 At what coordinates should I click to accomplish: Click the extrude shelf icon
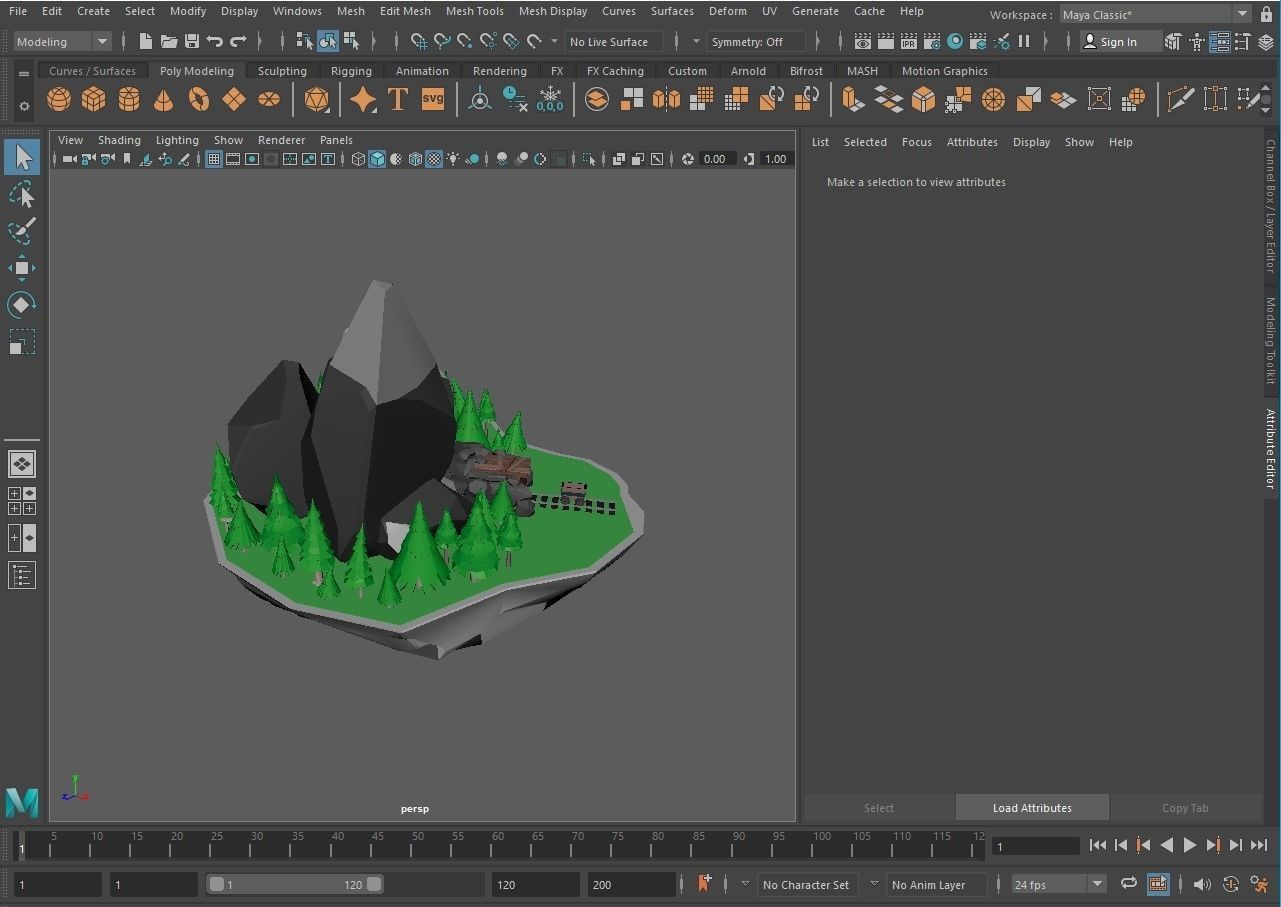pos(852,99)
